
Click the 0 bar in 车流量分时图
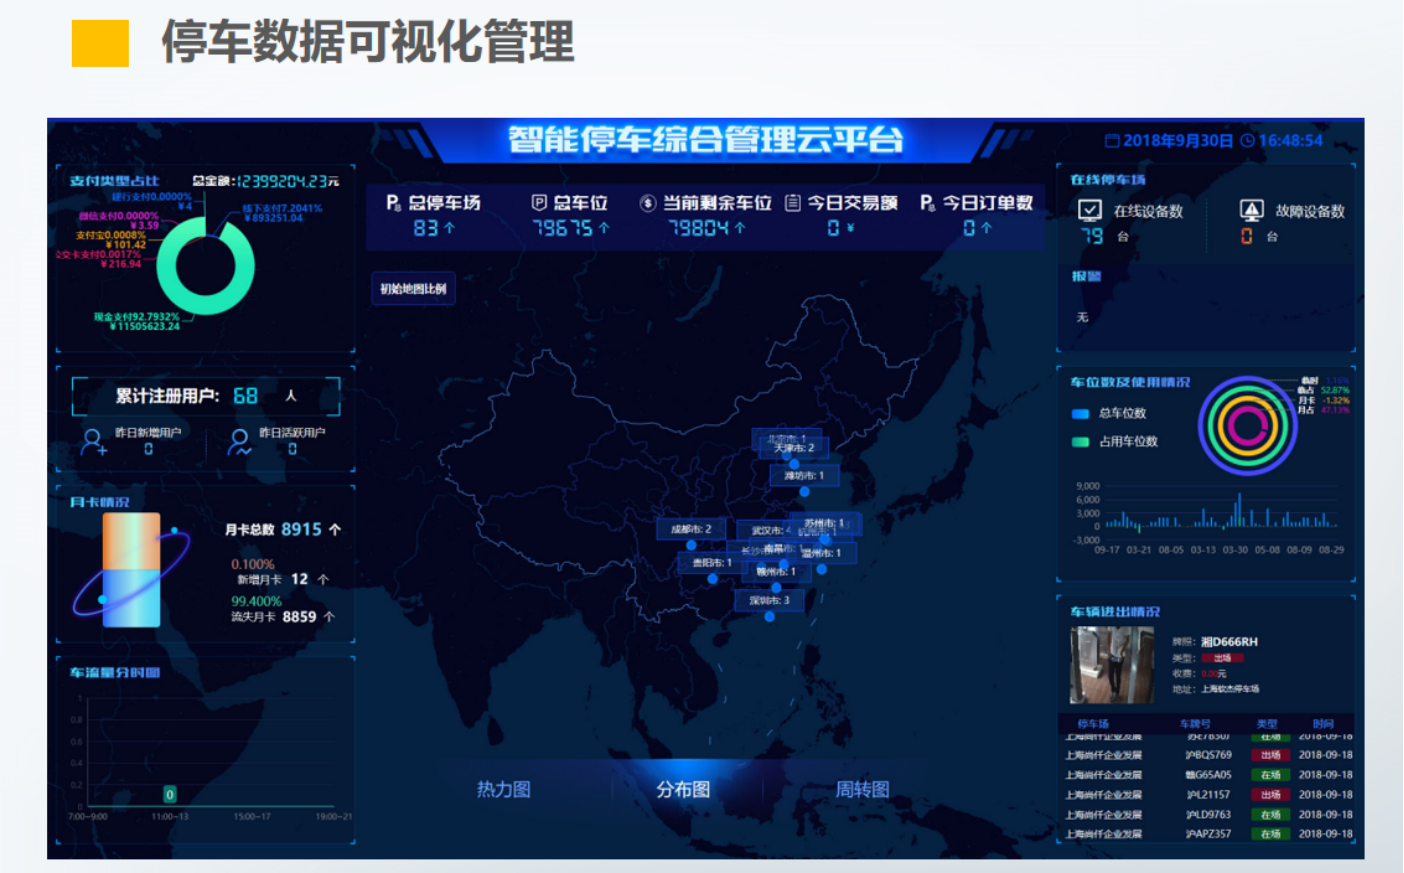pyautogui.click(x=170, y=794)
